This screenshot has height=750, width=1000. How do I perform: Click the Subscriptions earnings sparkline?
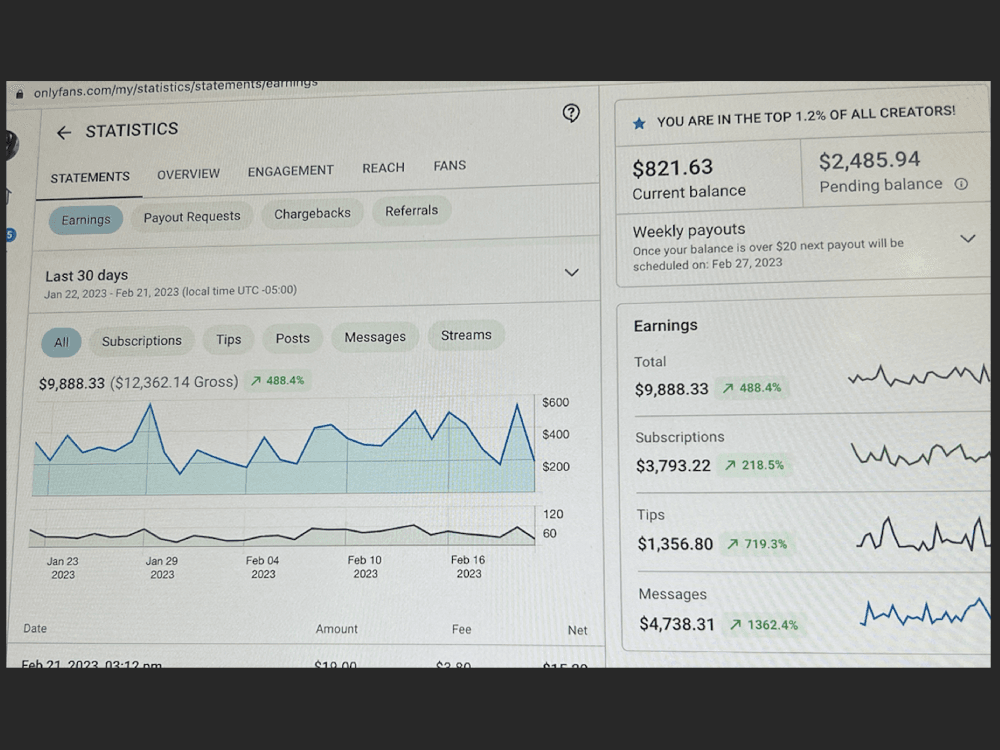921,455
